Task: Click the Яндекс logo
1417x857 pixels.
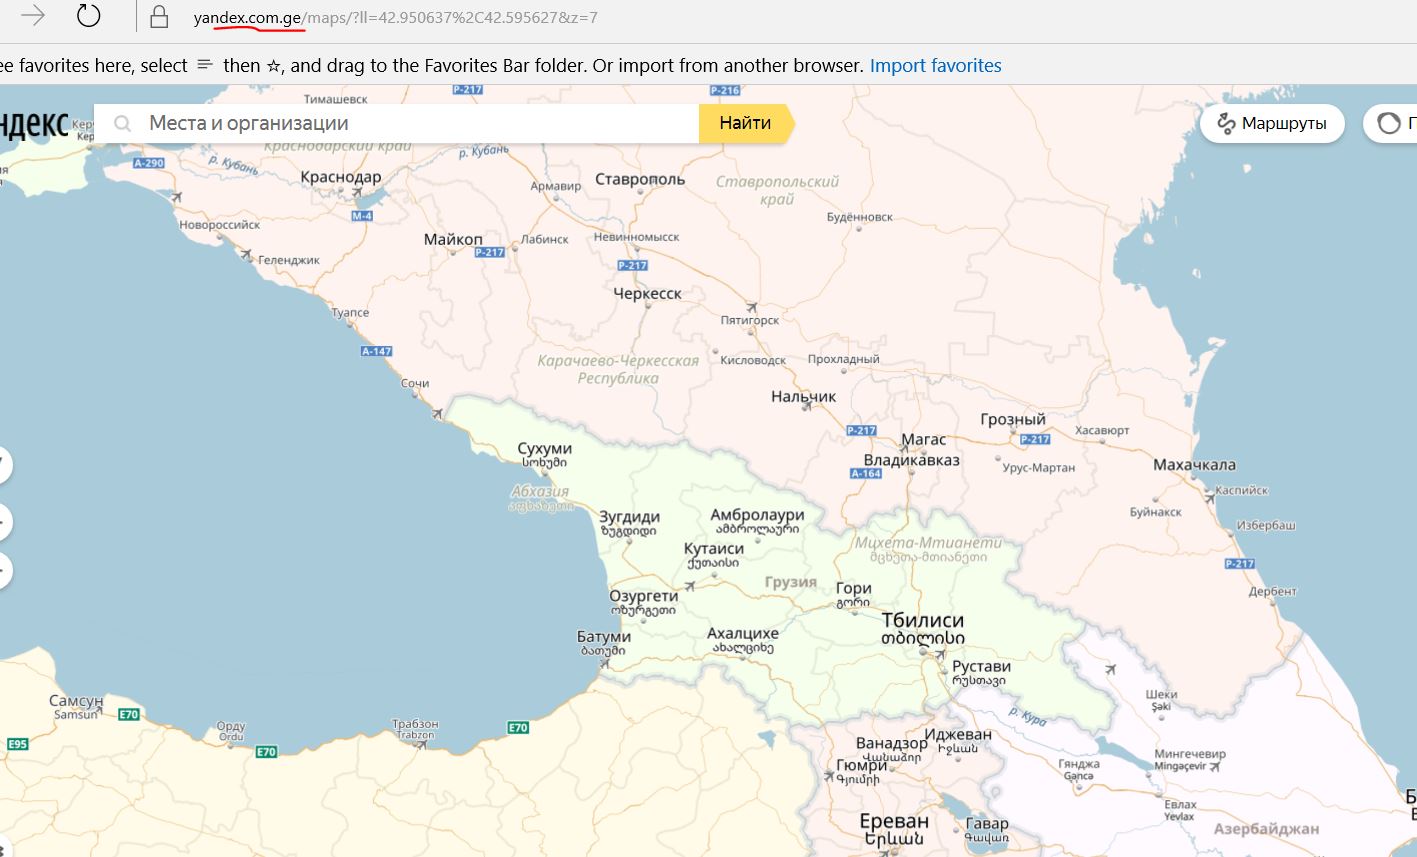Action: (34, 124)
